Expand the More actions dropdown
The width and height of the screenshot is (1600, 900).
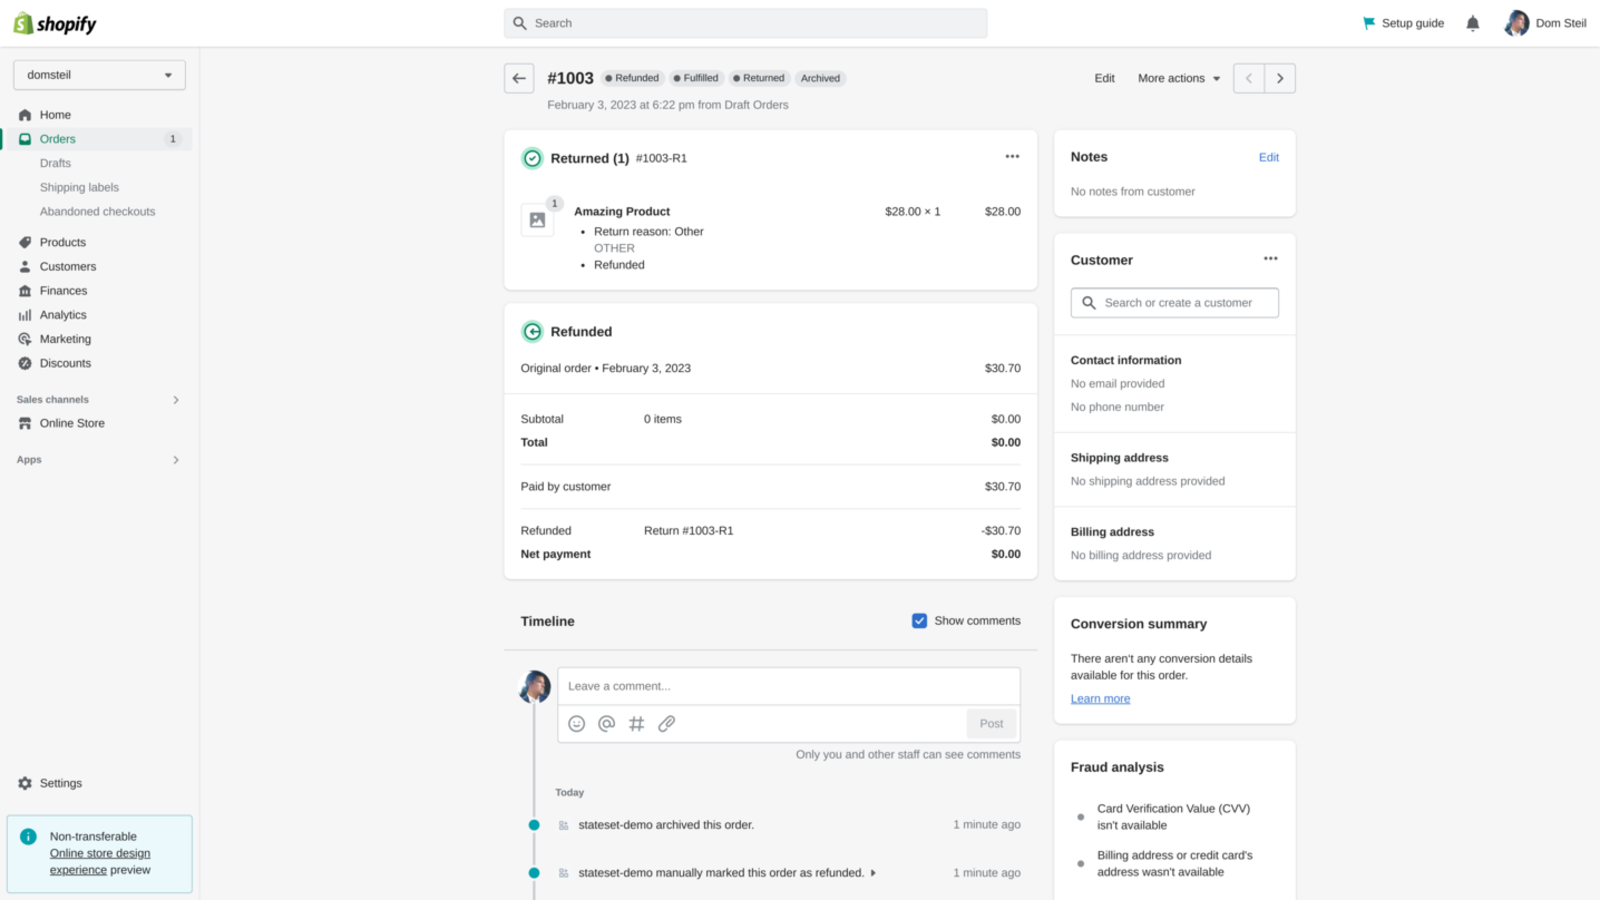tap(1178, 78)
